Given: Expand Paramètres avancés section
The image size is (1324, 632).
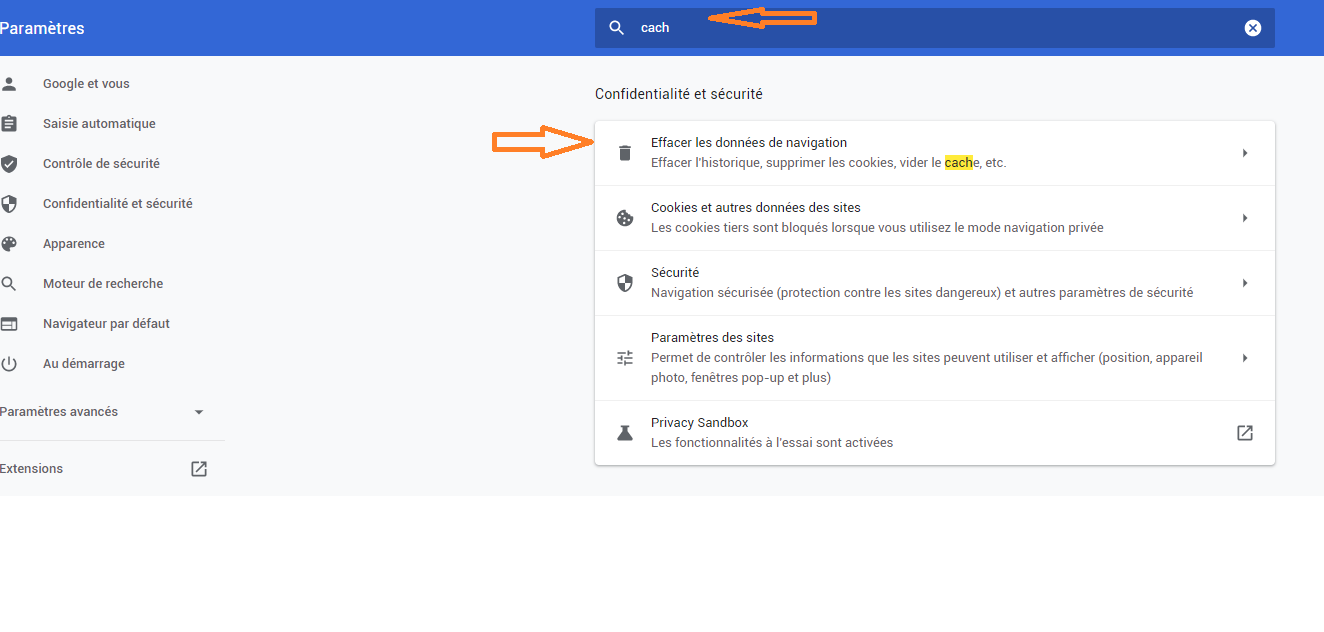Looking at the screenshot, I should pyautogui.click(x=198, y=412).
